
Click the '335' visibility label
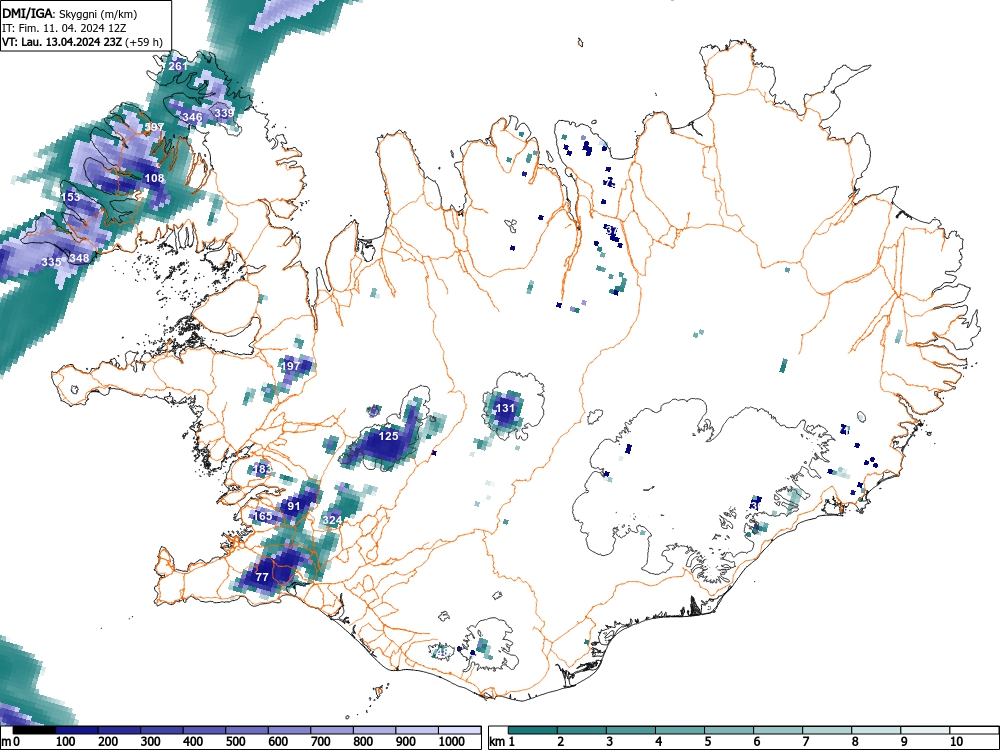(51, 262)
